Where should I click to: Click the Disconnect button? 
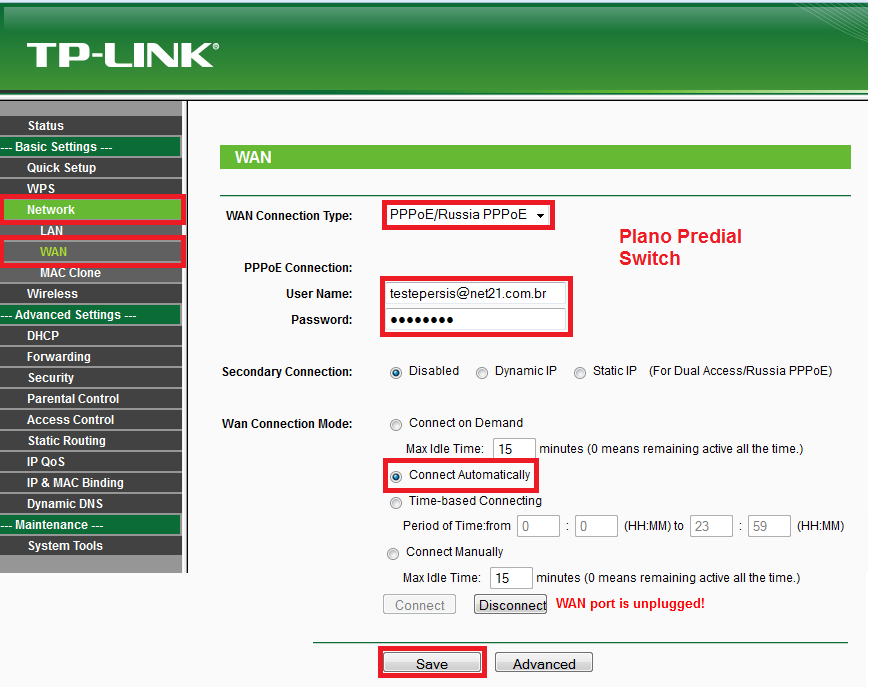pos(510,605)
